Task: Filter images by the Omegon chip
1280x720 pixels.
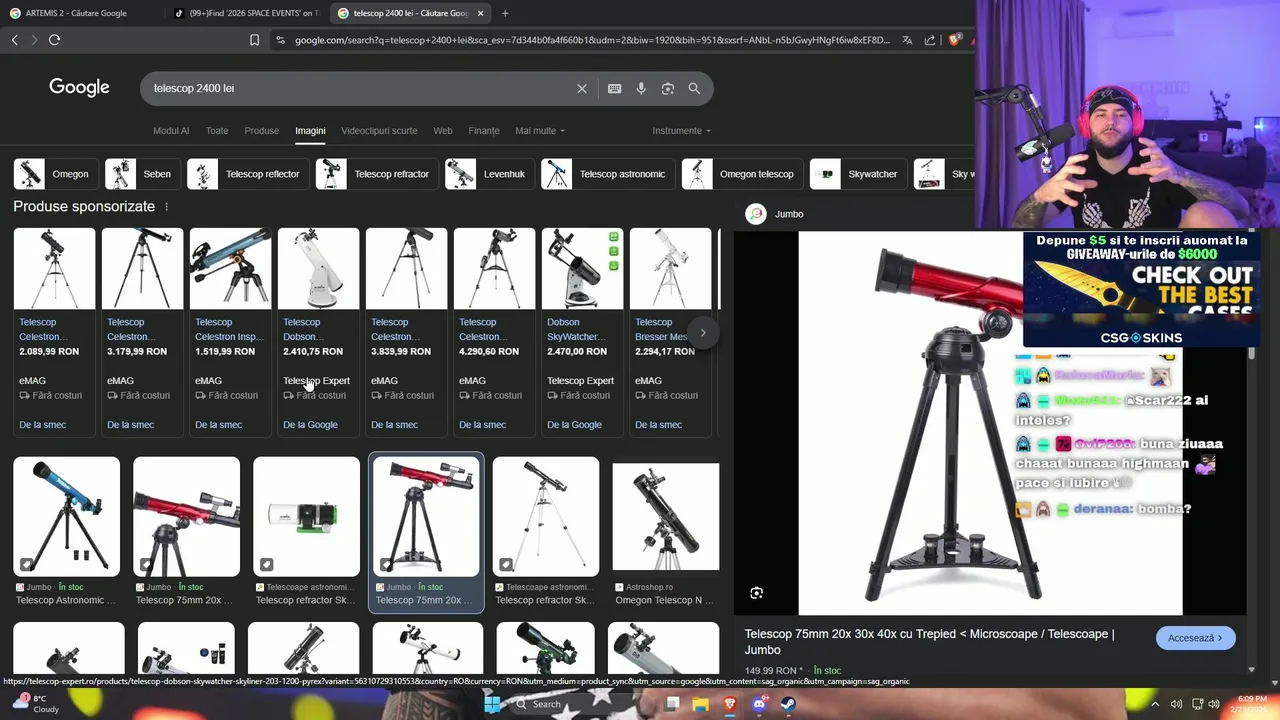Action: tap(54, 174)
